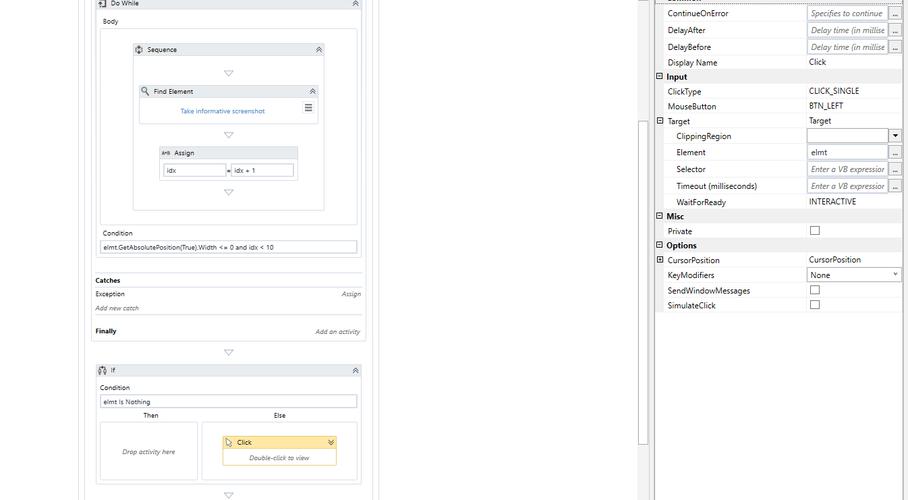The height and width of the screenshot is (500, 908).
Task: Select the Target property value
Action: [820, 121]
